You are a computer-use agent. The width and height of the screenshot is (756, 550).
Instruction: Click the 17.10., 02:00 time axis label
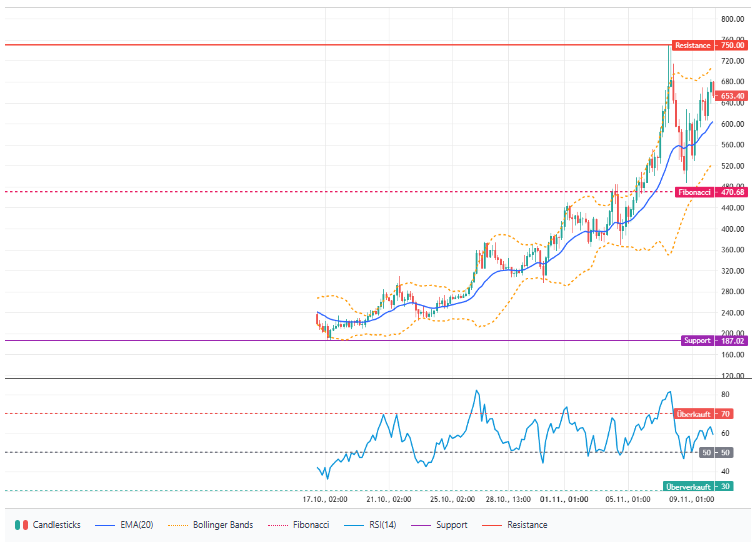325,498
